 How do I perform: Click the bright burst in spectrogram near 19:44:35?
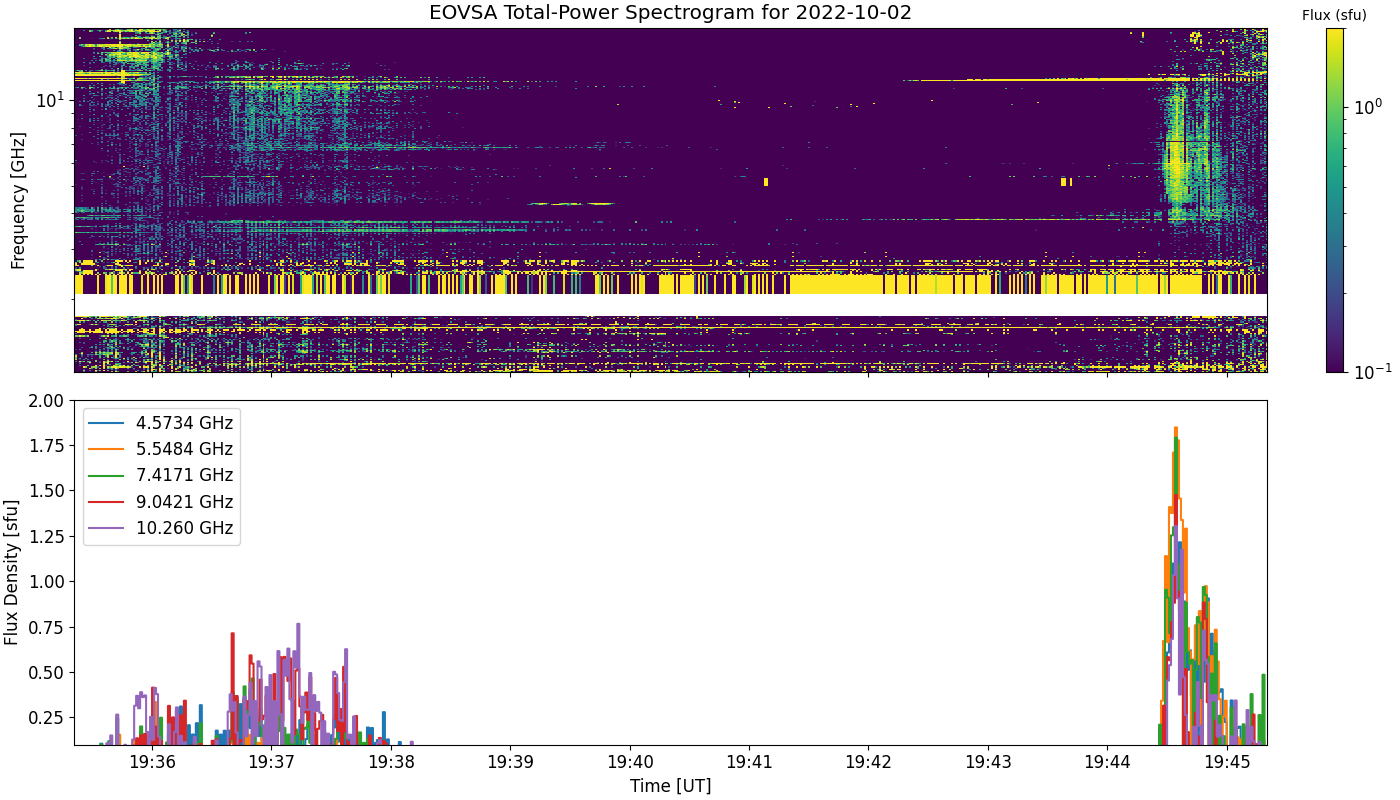click(1176, 160)
